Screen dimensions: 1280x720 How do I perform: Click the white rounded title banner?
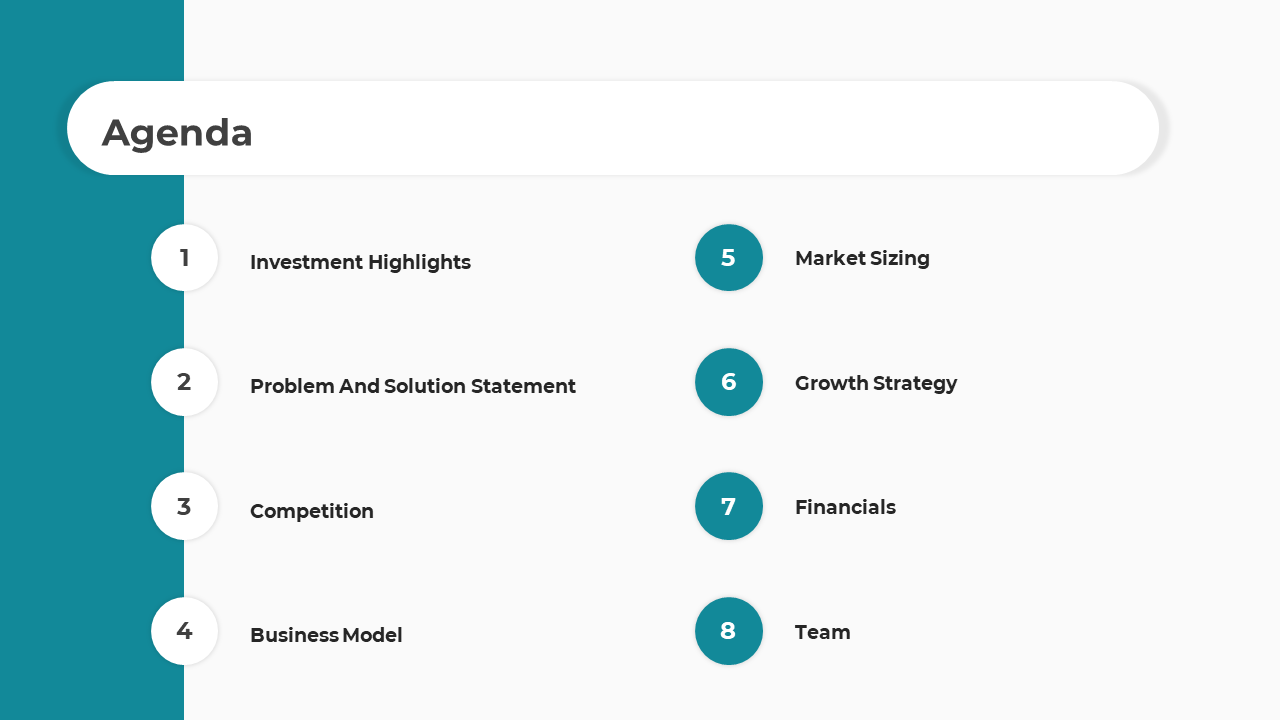pos(613,128)
